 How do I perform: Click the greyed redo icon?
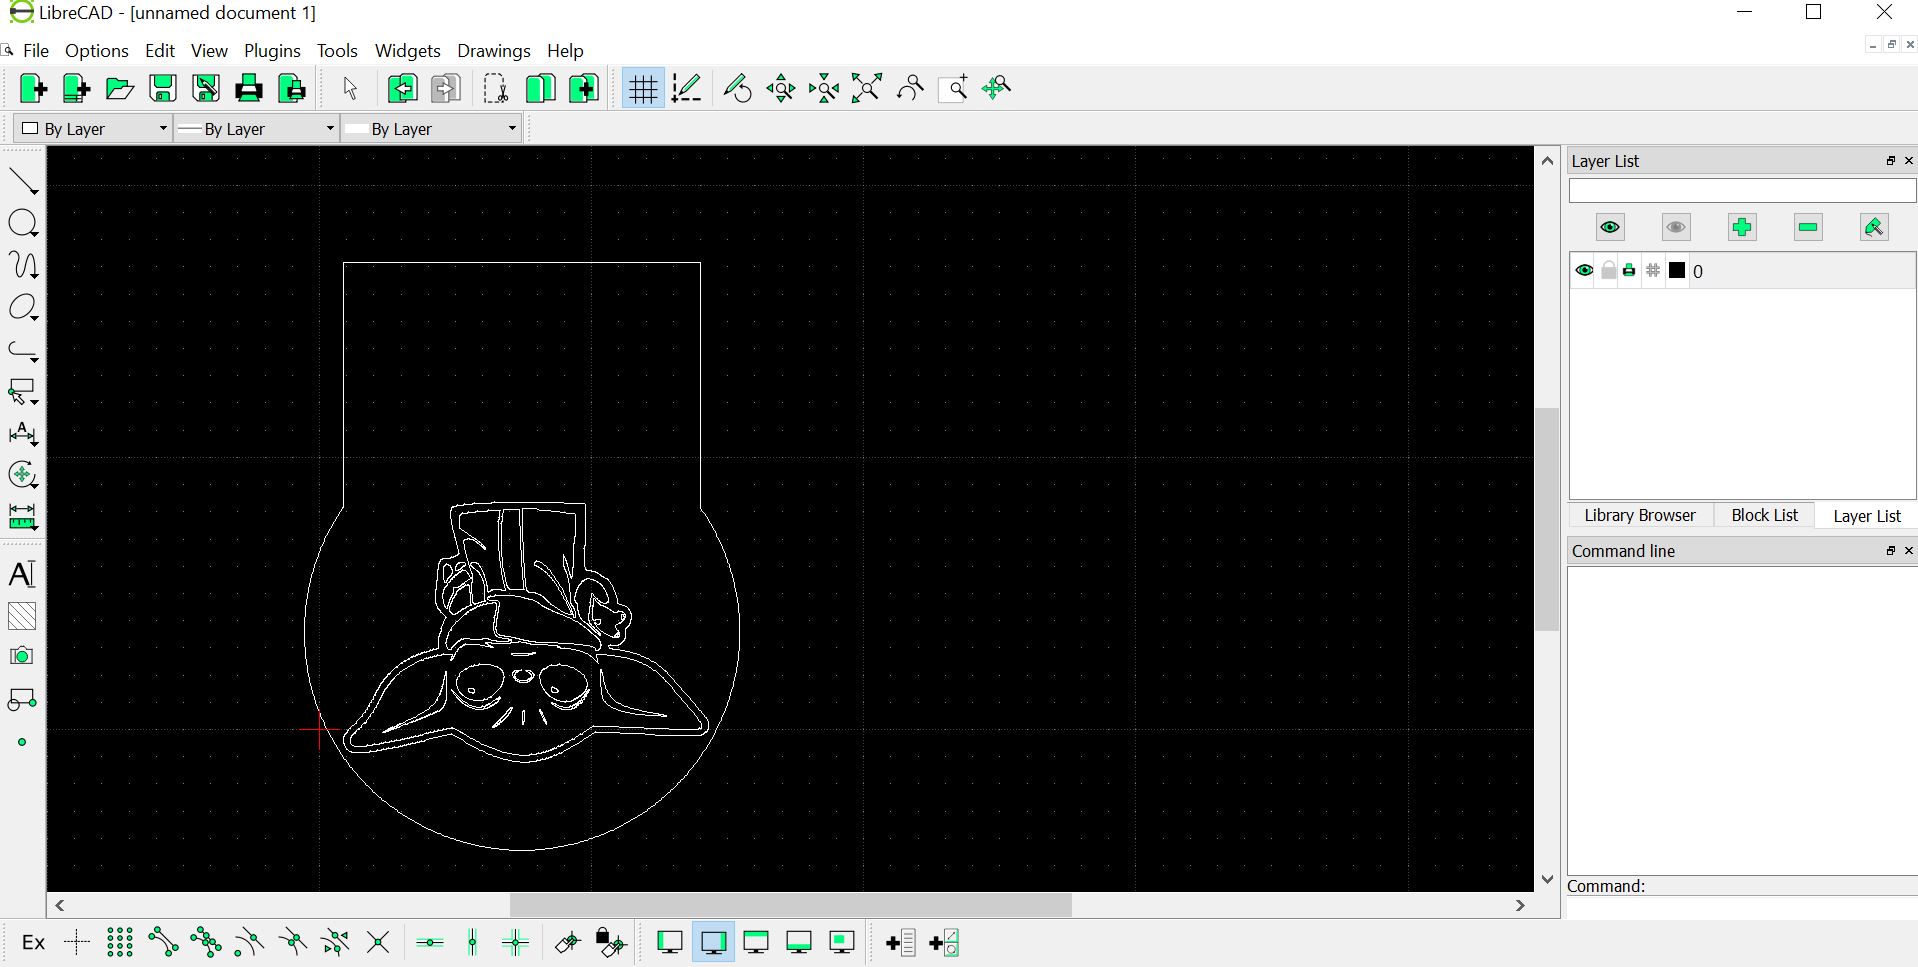446,88
